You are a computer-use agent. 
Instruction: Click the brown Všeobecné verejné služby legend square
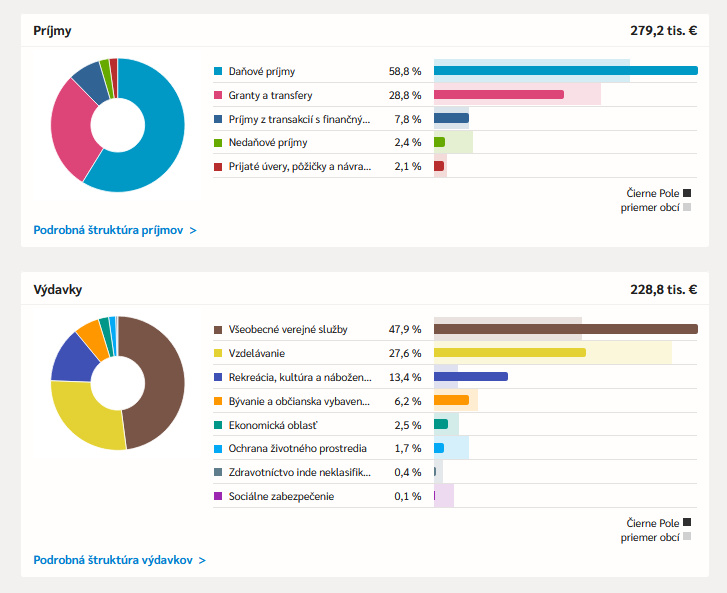pos(218,329)
